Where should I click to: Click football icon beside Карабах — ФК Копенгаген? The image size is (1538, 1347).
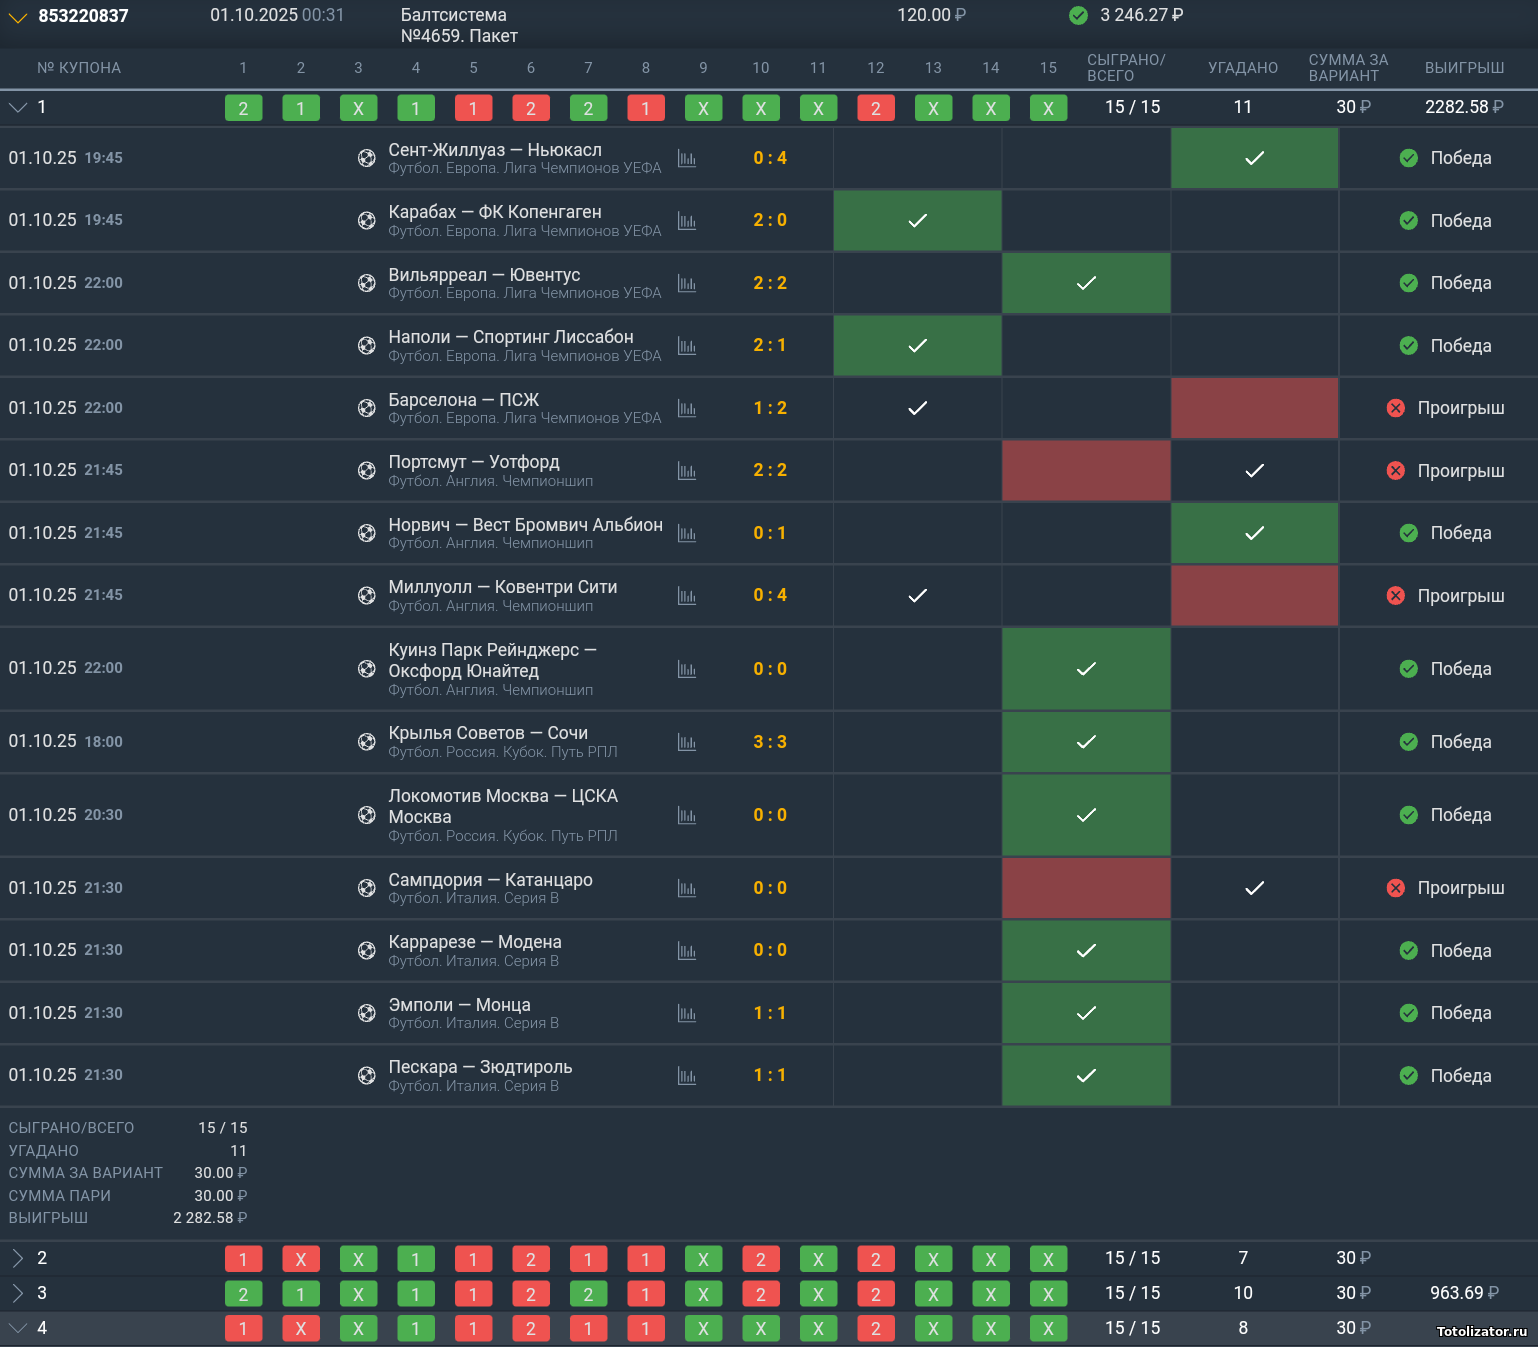pos(367,220)
